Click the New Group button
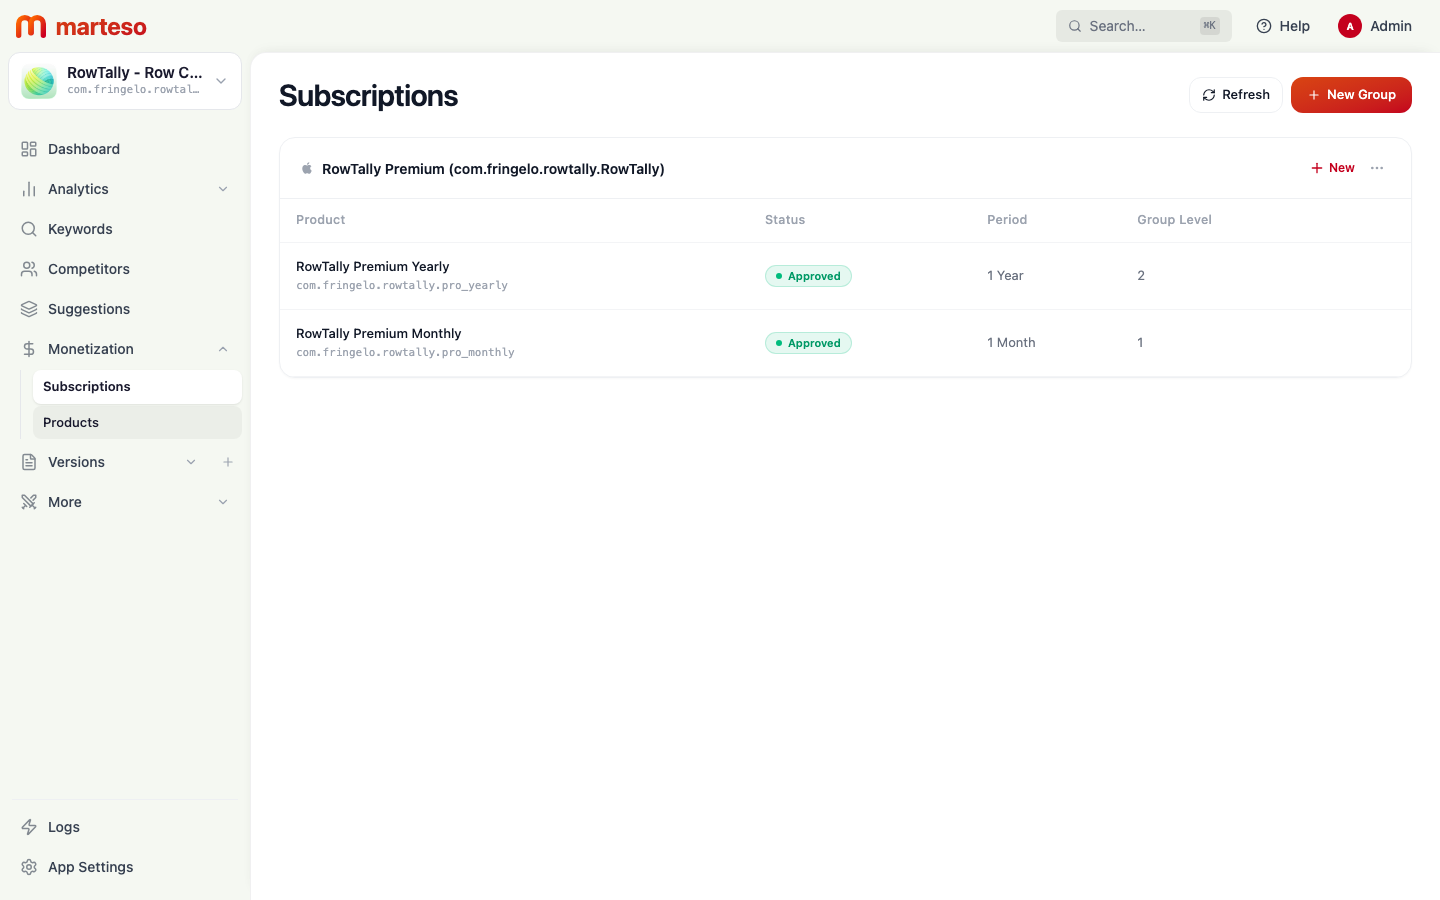This screenshot has height=900, width=1440. (1351, 95)
